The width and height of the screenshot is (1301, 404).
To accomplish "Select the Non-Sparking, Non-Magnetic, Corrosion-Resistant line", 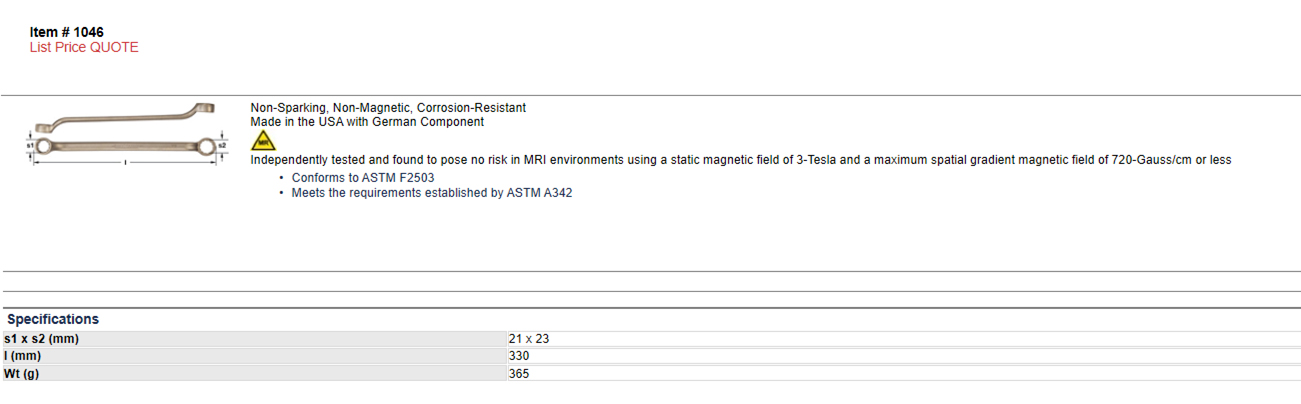I will coord(388,107).
